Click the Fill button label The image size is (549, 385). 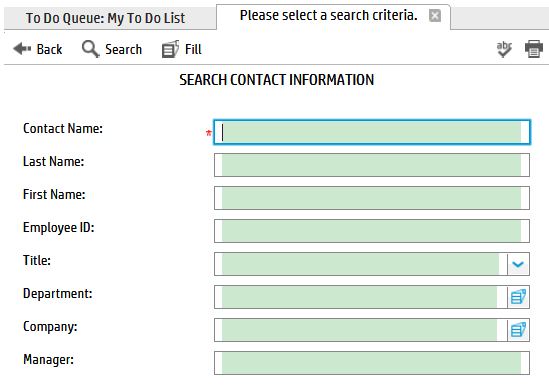pos(193,49)
